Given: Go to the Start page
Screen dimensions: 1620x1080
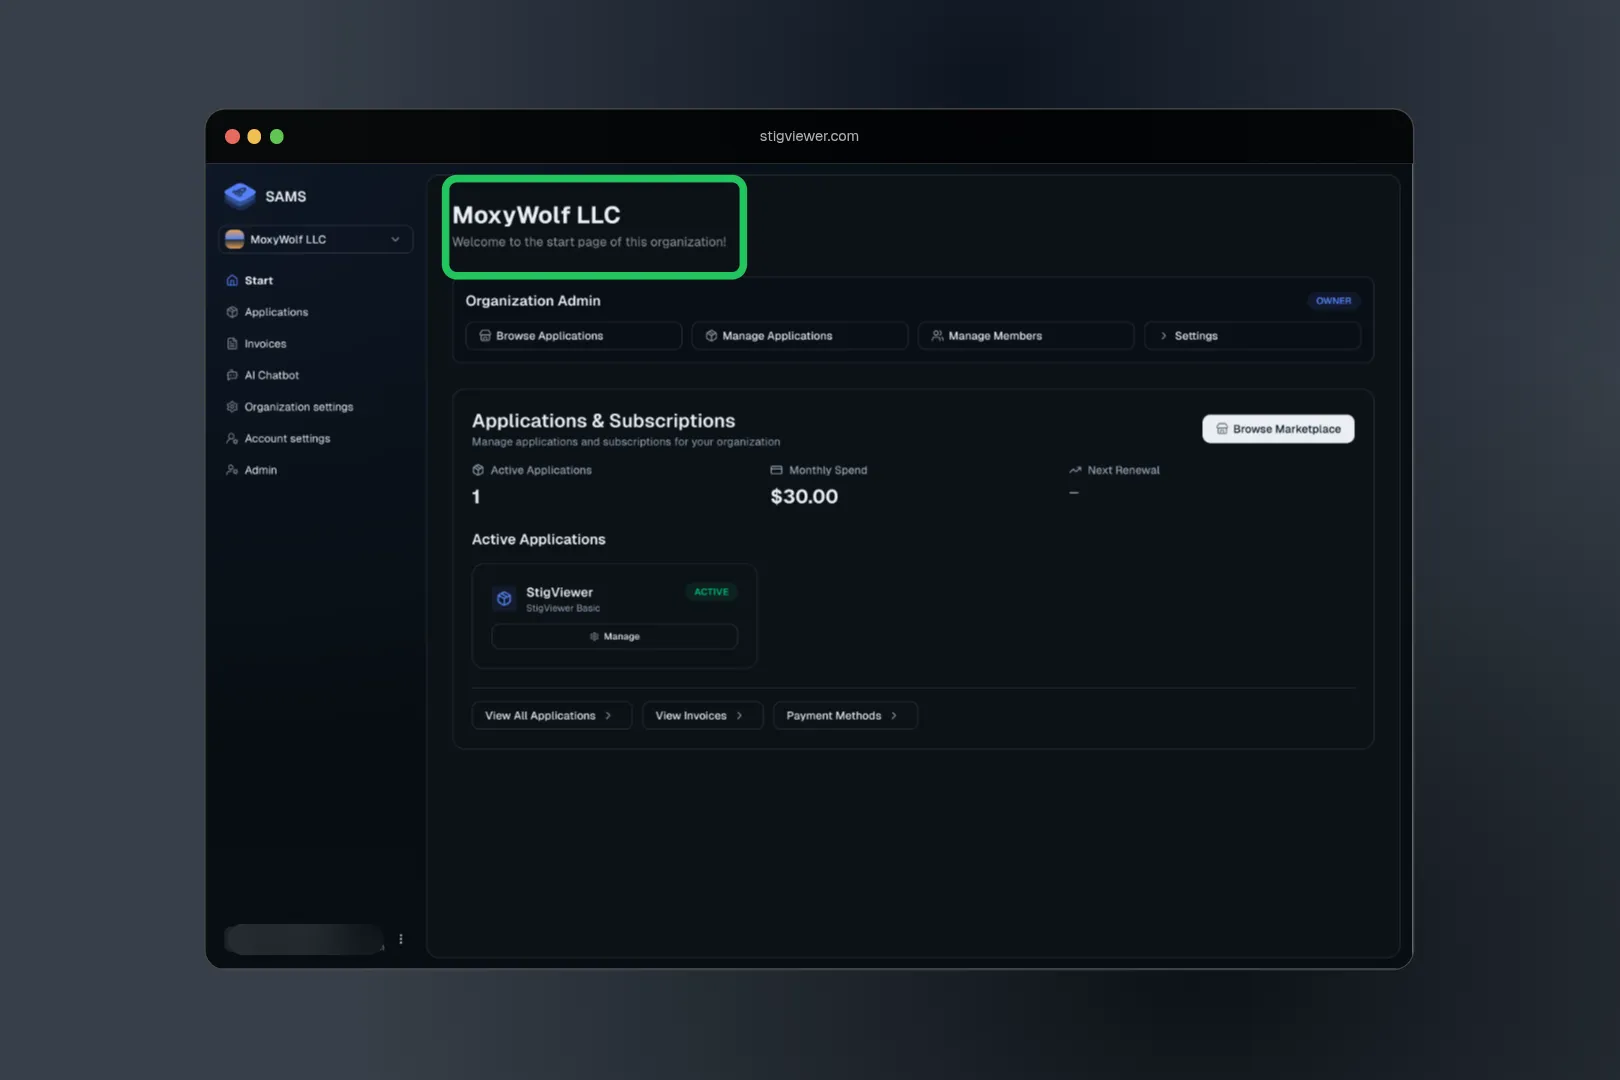Looking at the screenshot, I should (x=258, y=281).
